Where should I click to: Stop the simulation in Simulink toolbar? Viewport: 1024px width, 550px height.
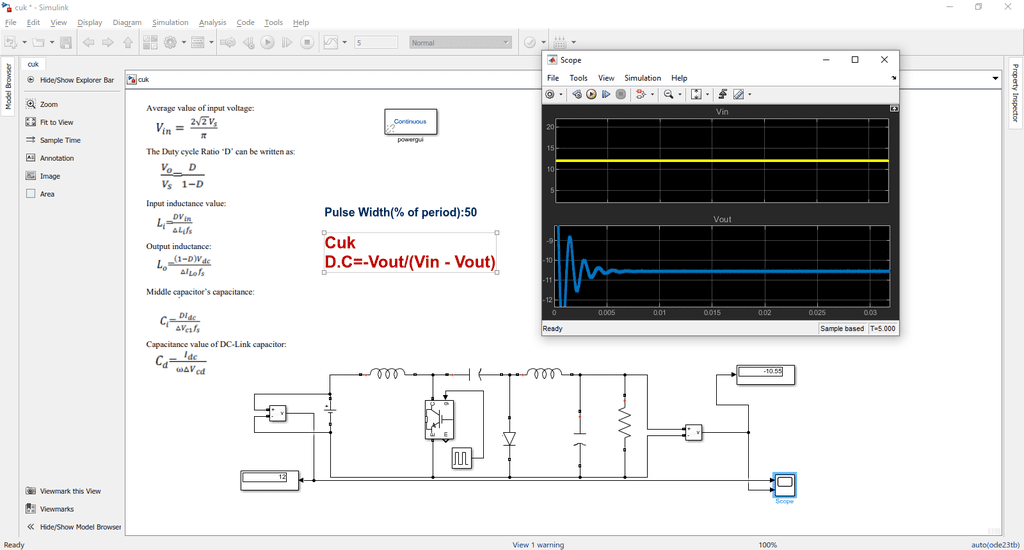(307, 42)
